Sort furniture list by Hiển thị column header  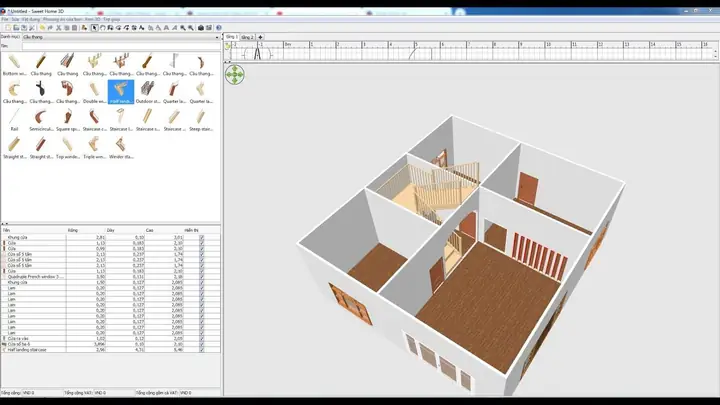pos(202,230)
